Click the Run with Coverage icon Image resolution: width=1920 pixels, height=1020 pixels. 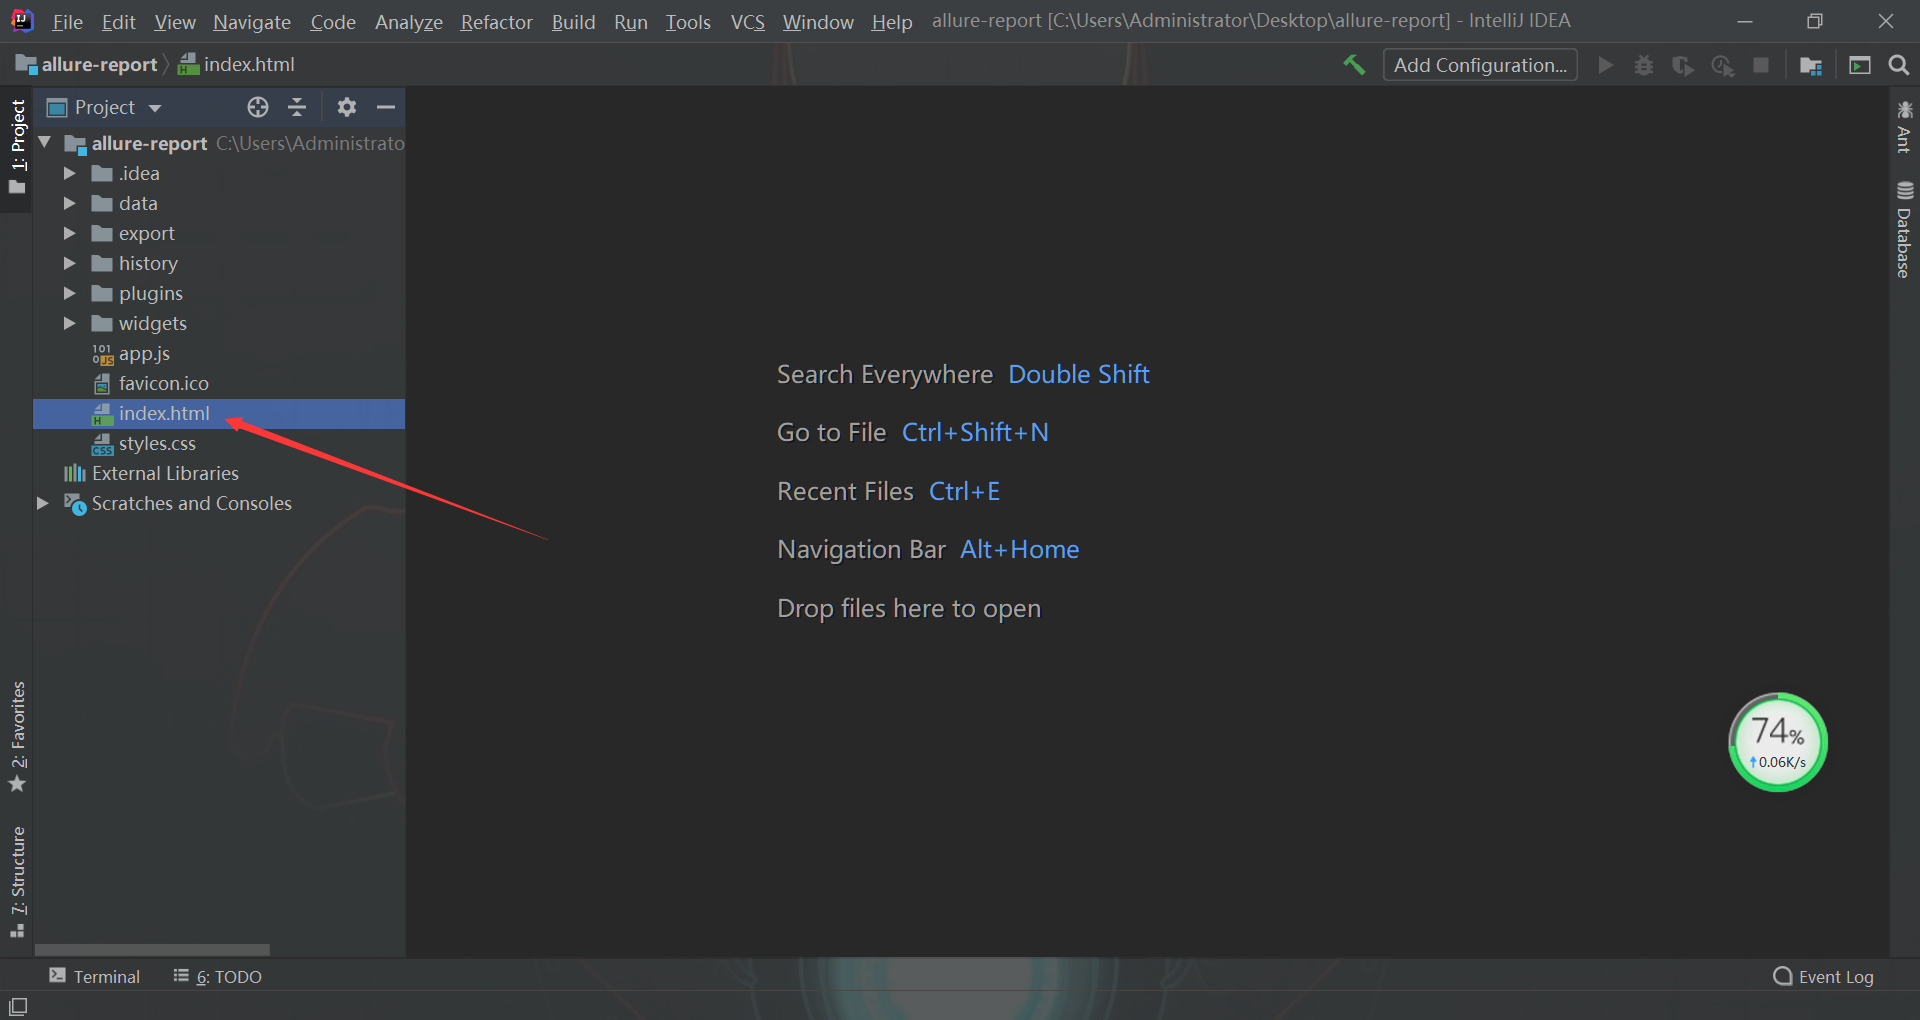pos(1683,65)
